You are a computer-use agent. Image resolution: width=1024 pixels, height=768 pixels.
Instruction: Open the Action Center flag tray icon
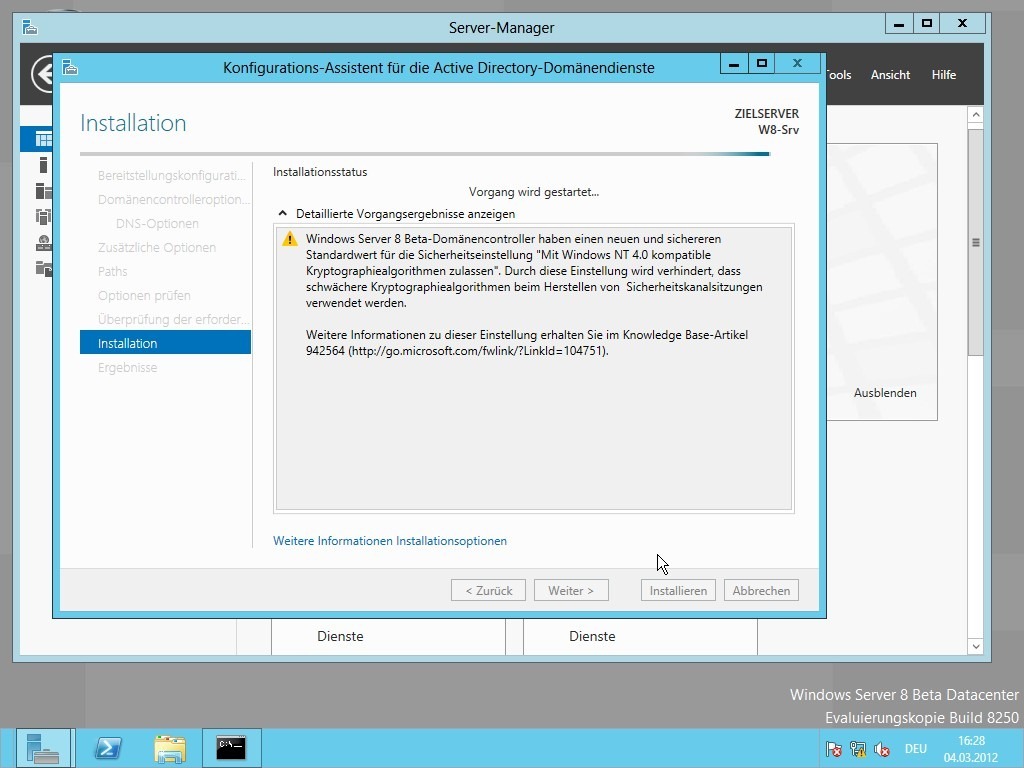pyautogui.click(x=833, y=749)
